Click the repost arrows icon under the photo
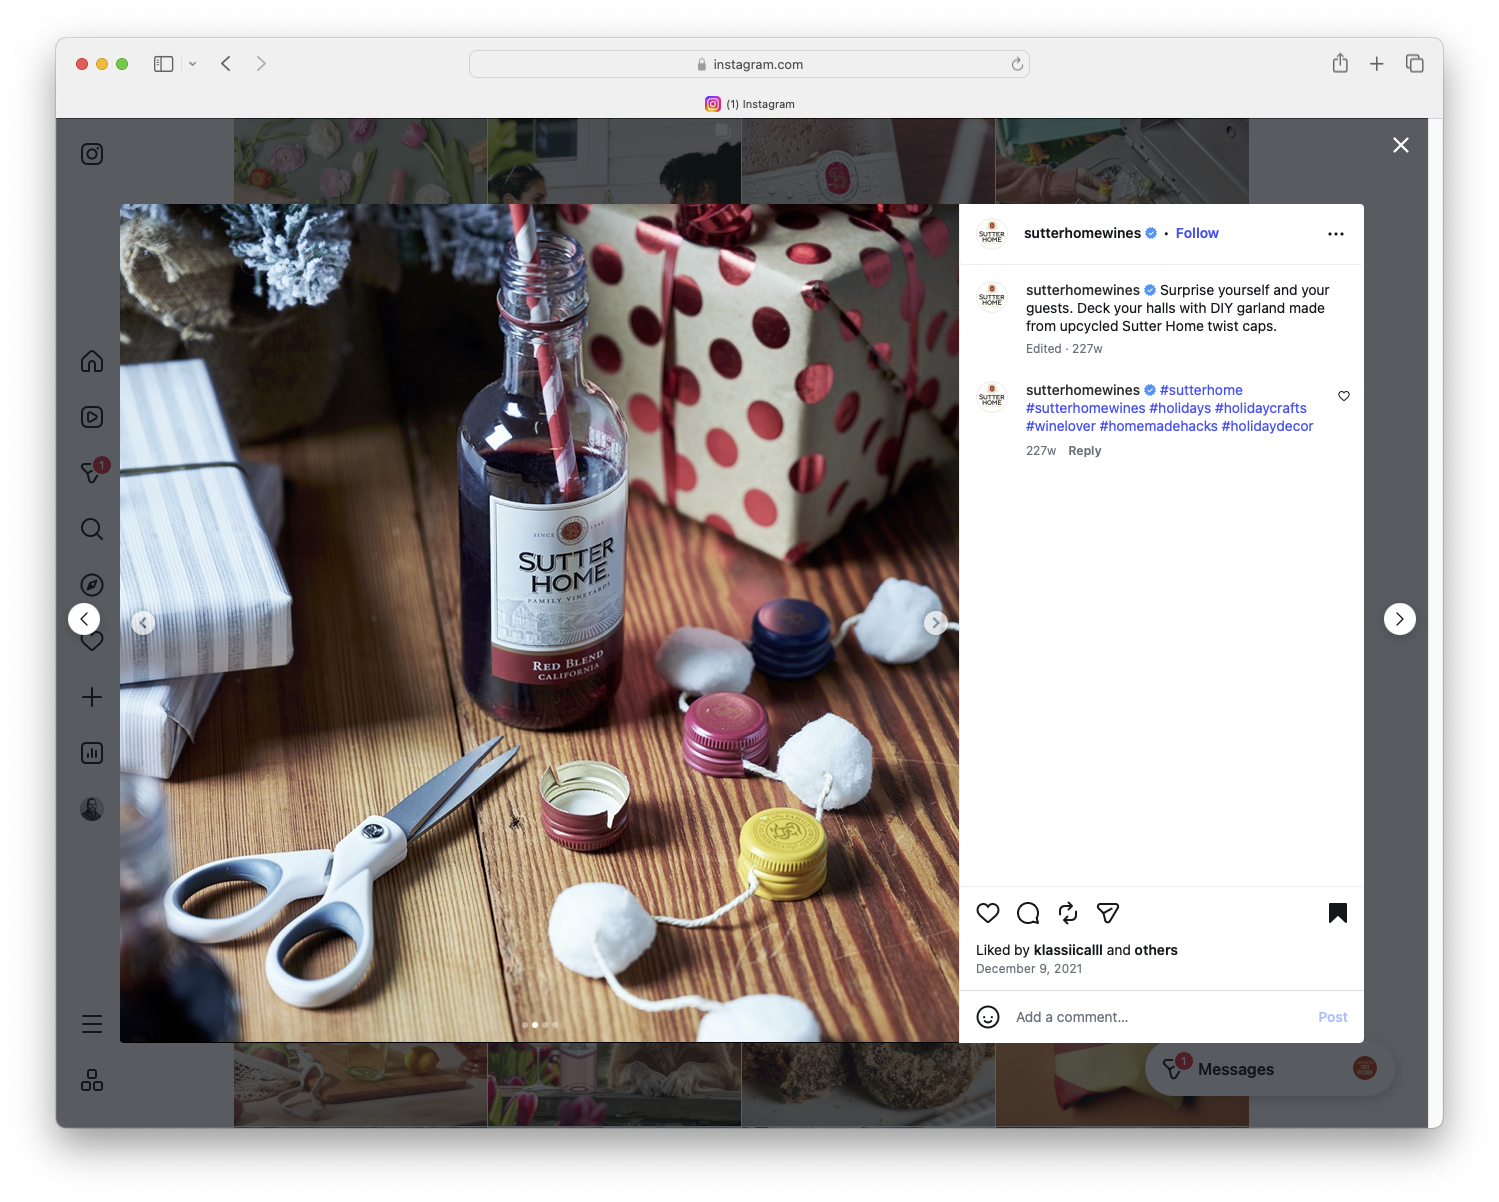The image size is (1499, 1202). pos(1067,913)
